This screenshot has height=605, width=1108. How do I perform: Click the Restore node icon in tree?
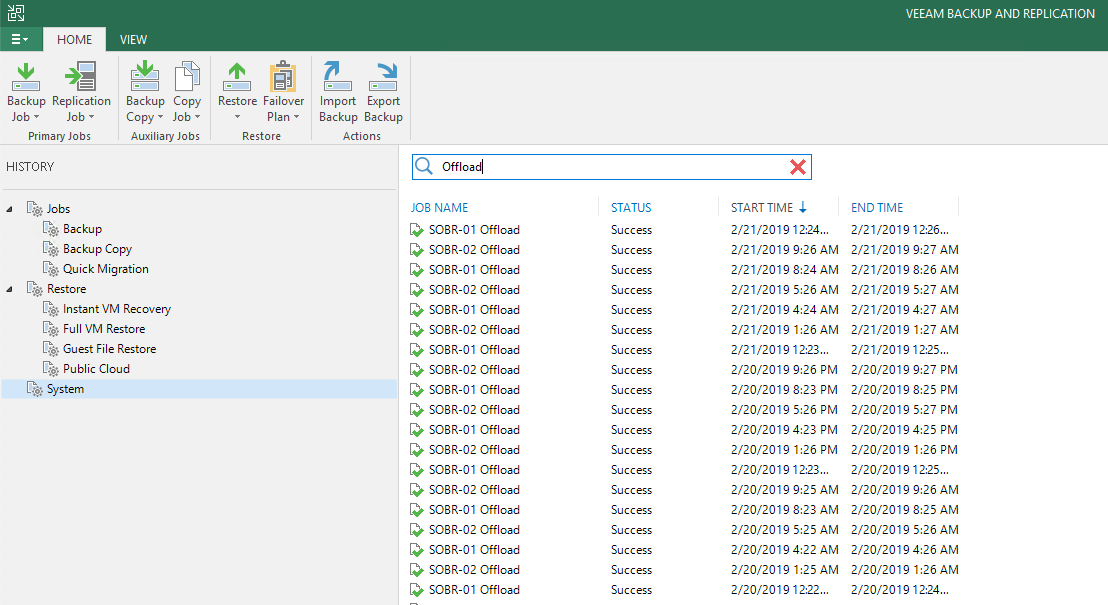[35, 288]
